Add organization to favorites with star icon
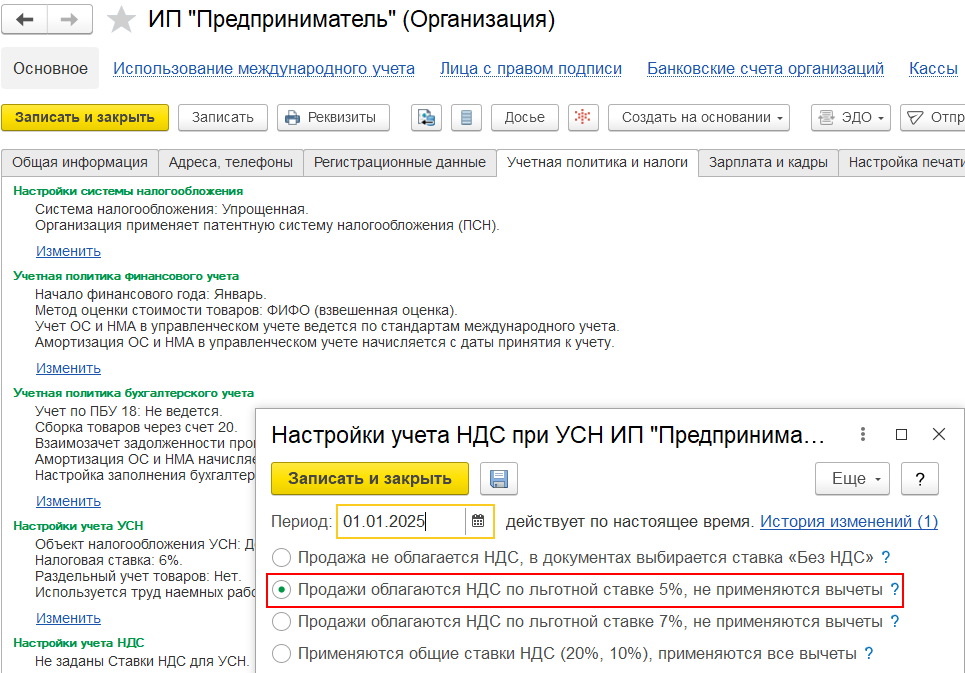This screenshot has height=673, width=965. pos(121,20)
